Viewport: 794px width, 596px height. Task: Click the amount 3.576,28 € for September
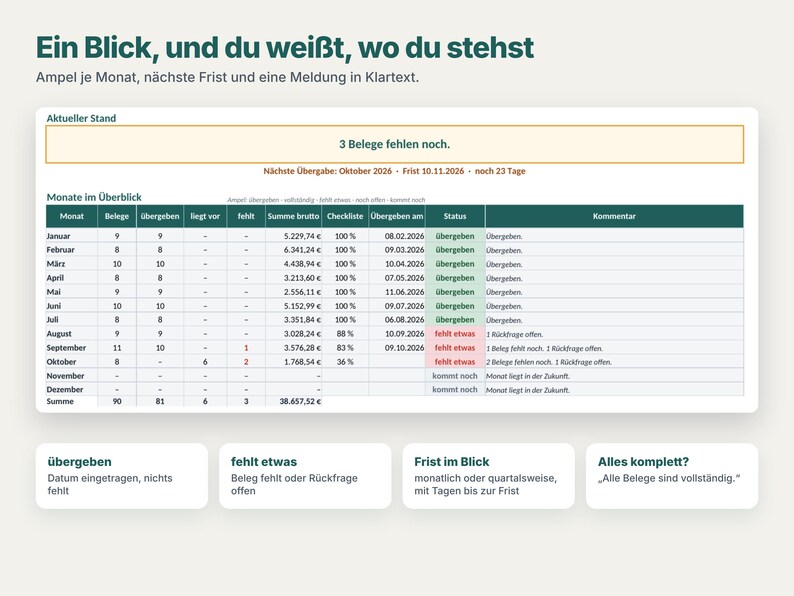pos(302,348)
